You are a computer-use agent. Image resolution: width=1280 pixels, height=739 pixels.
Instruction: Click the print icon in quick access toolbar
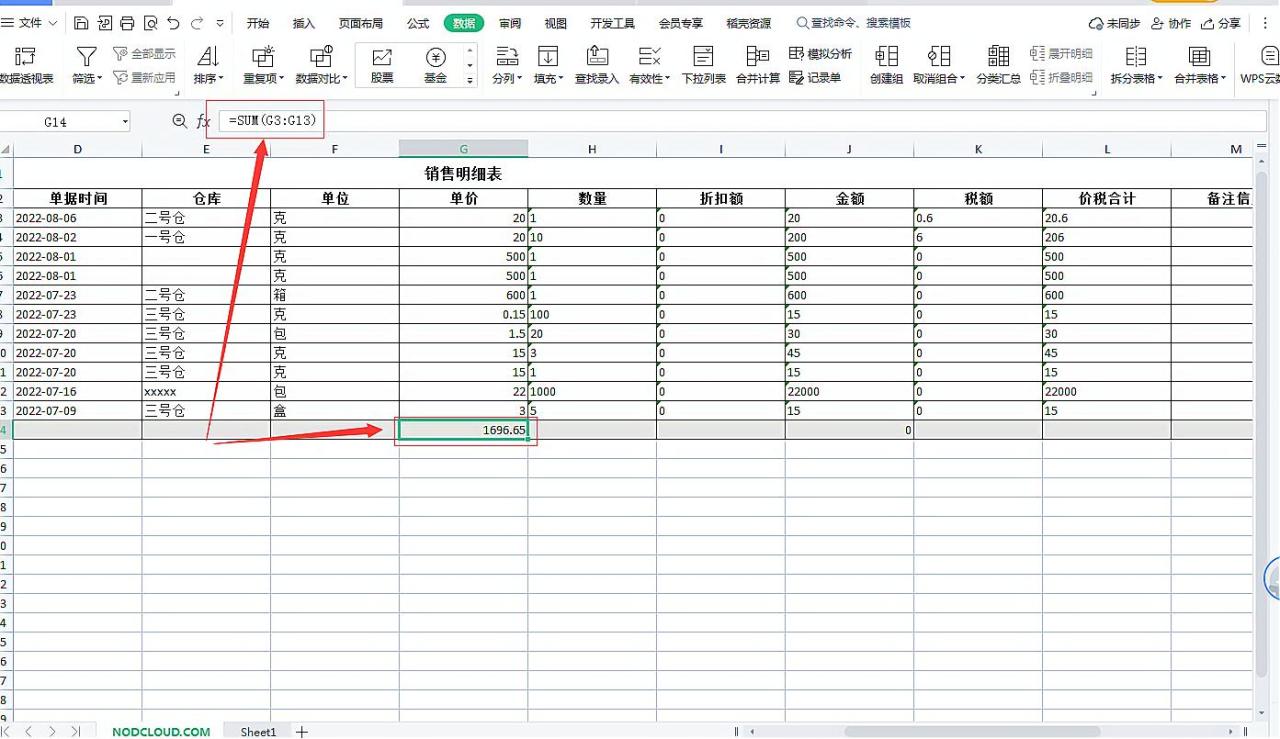coord(127,23)
